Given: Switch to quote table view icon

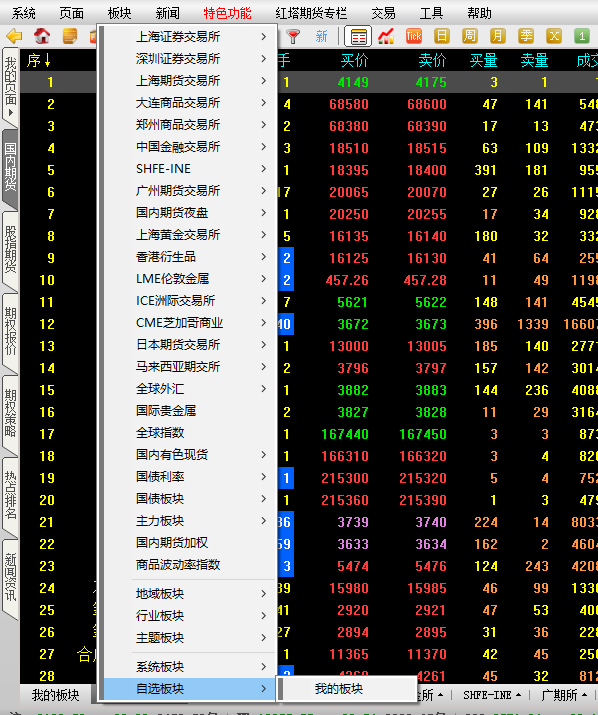Looking at the screenshot, I should 358,36.
